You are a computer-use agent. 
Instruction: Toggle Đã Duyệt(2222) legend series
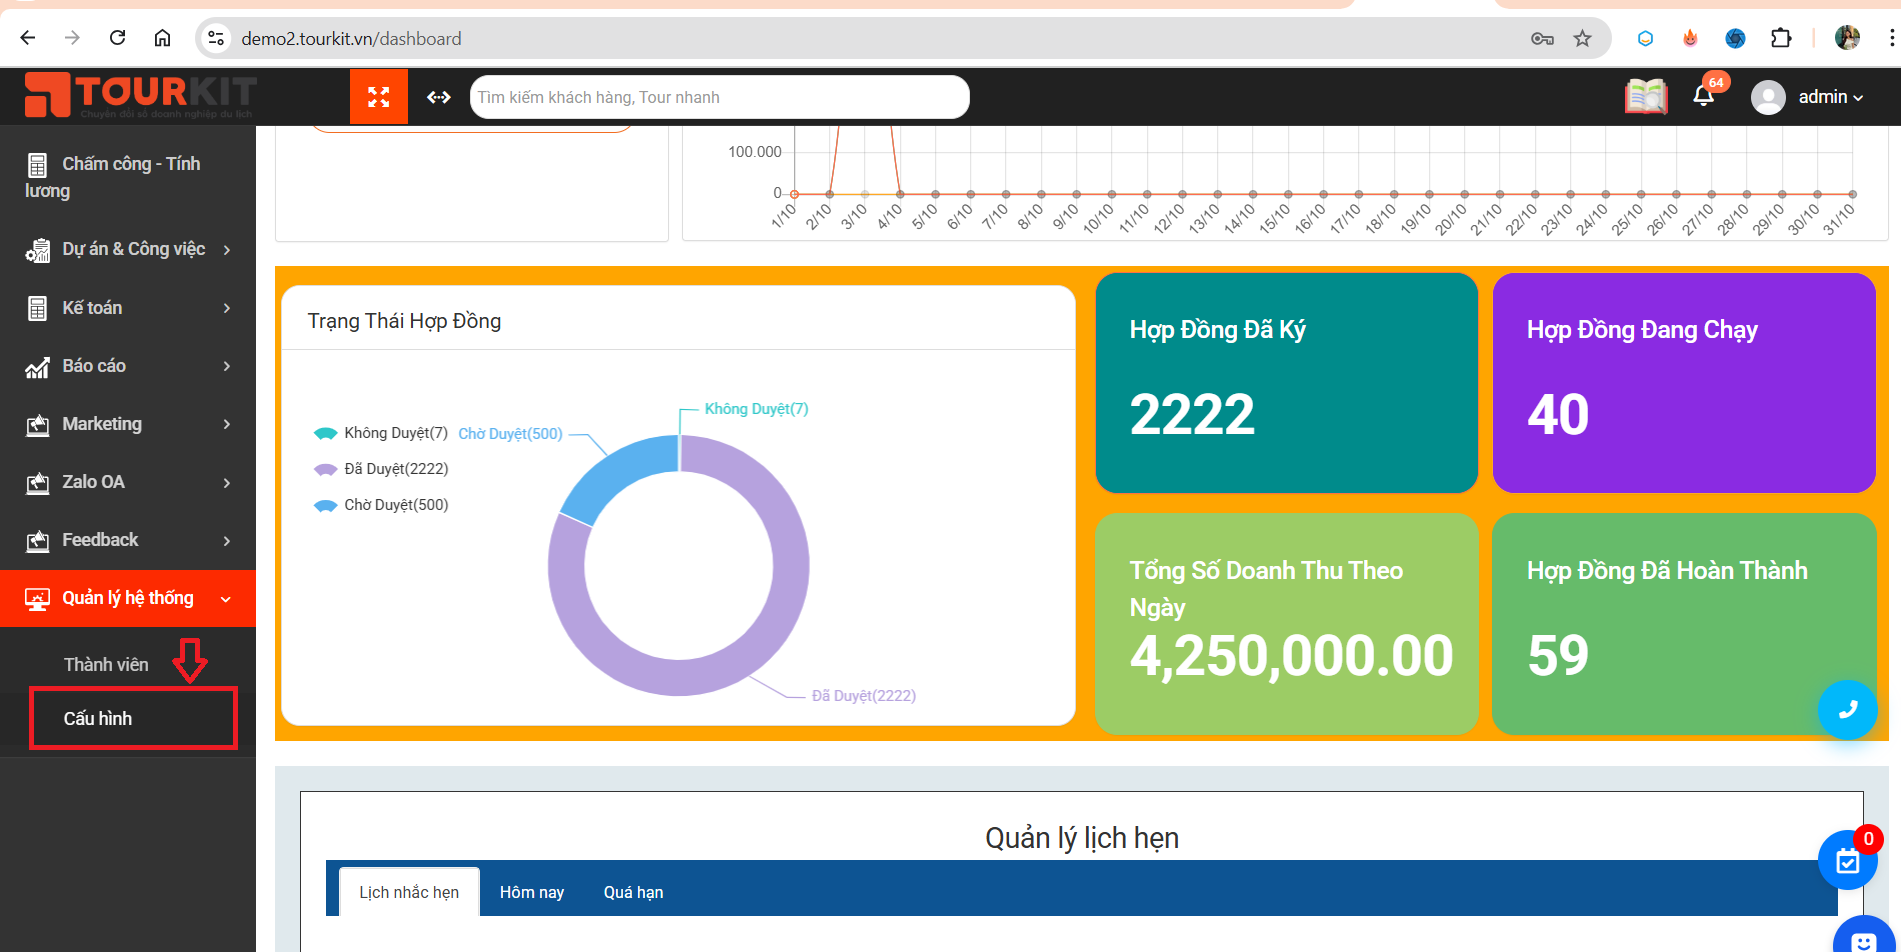pos(382,469)
